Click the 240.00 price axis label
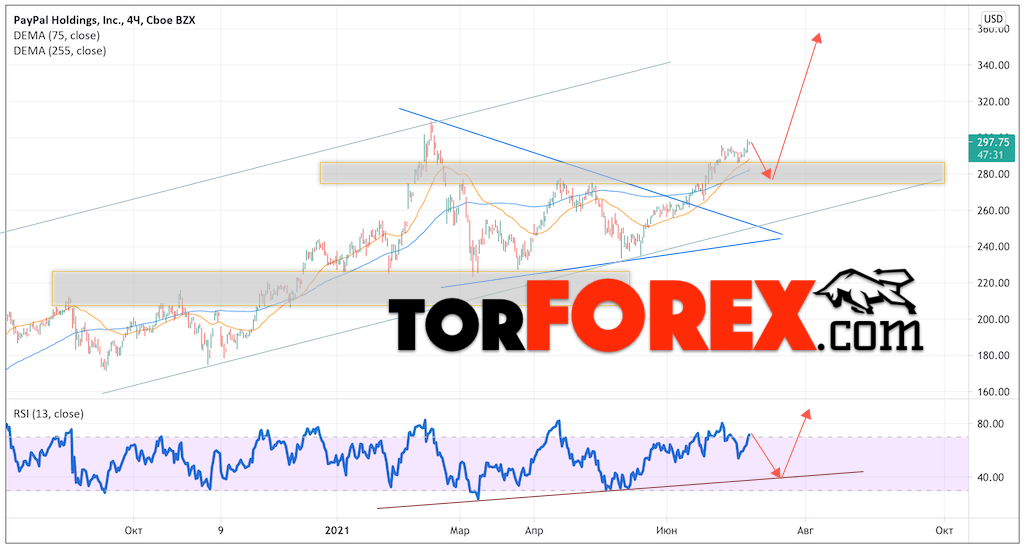 tap(994, 247)
